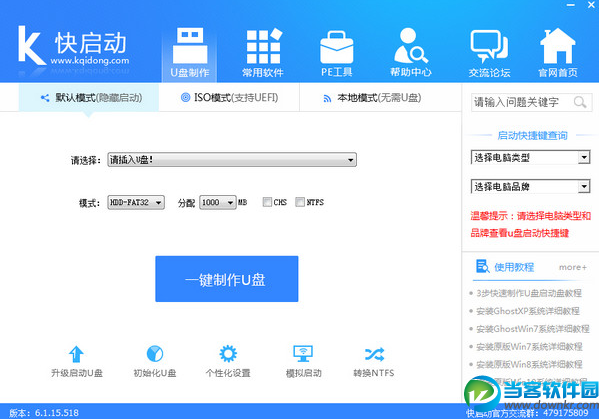Enable the NTFS checkbox
The height and width of the screenshot is (419, 600).
coord(300,202)
